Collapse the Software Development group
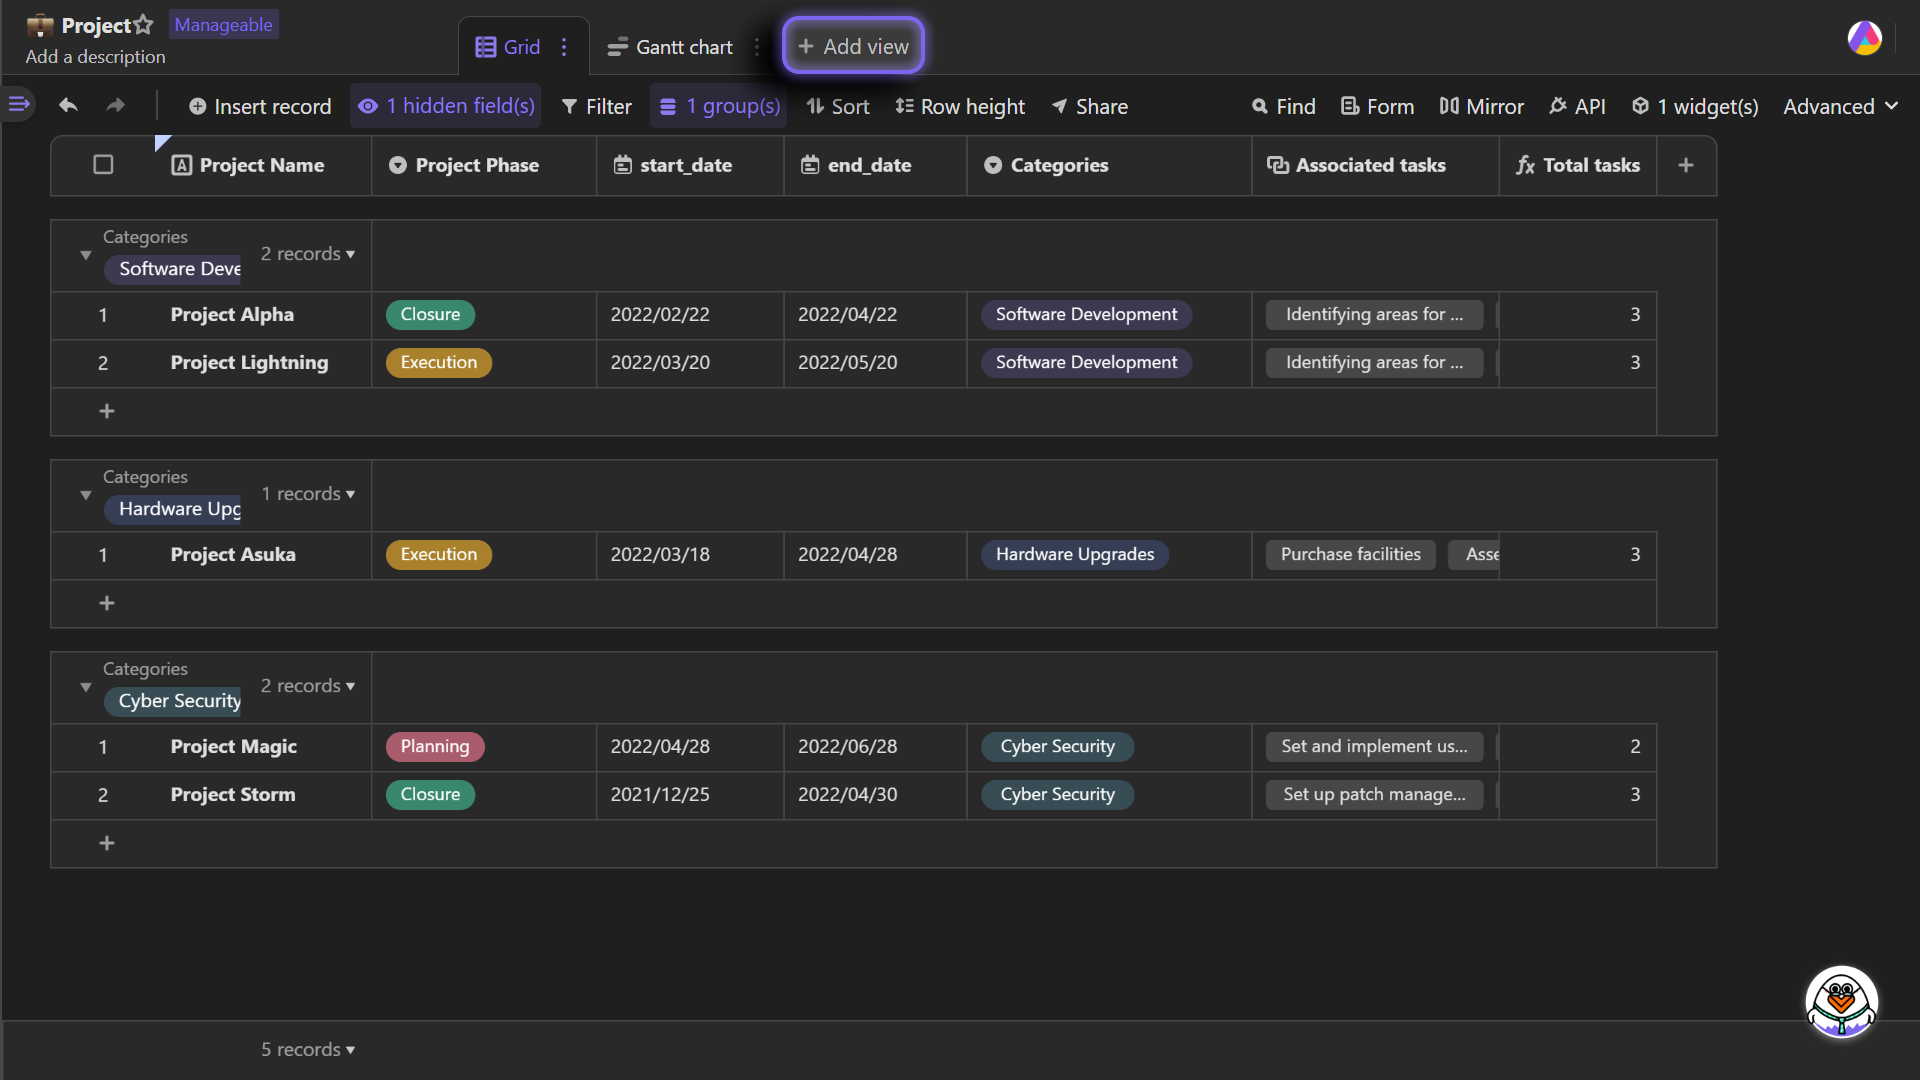 [x=86, y=255]
